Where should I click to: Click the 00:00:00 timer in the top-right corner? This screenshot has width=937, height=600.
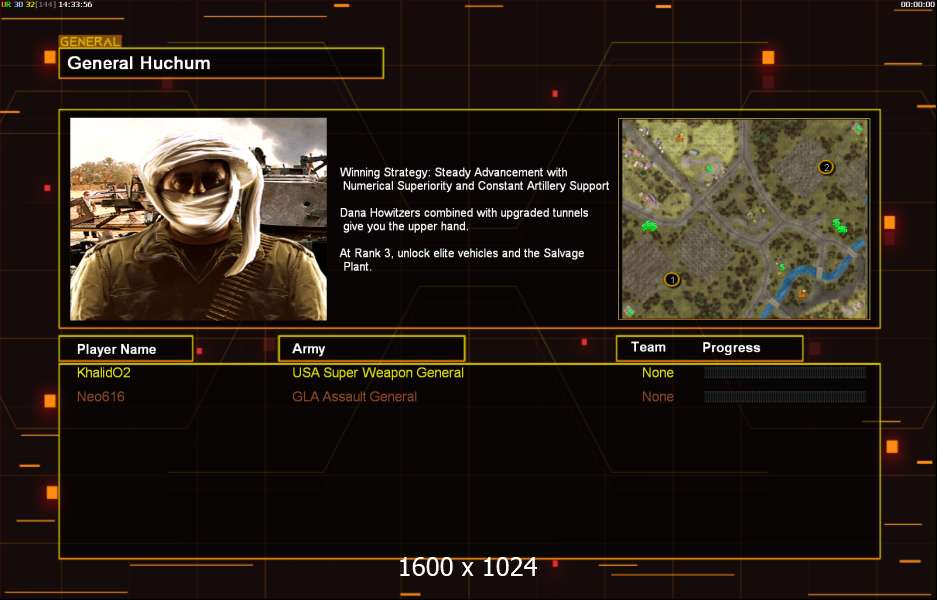(x=917, y=4)
